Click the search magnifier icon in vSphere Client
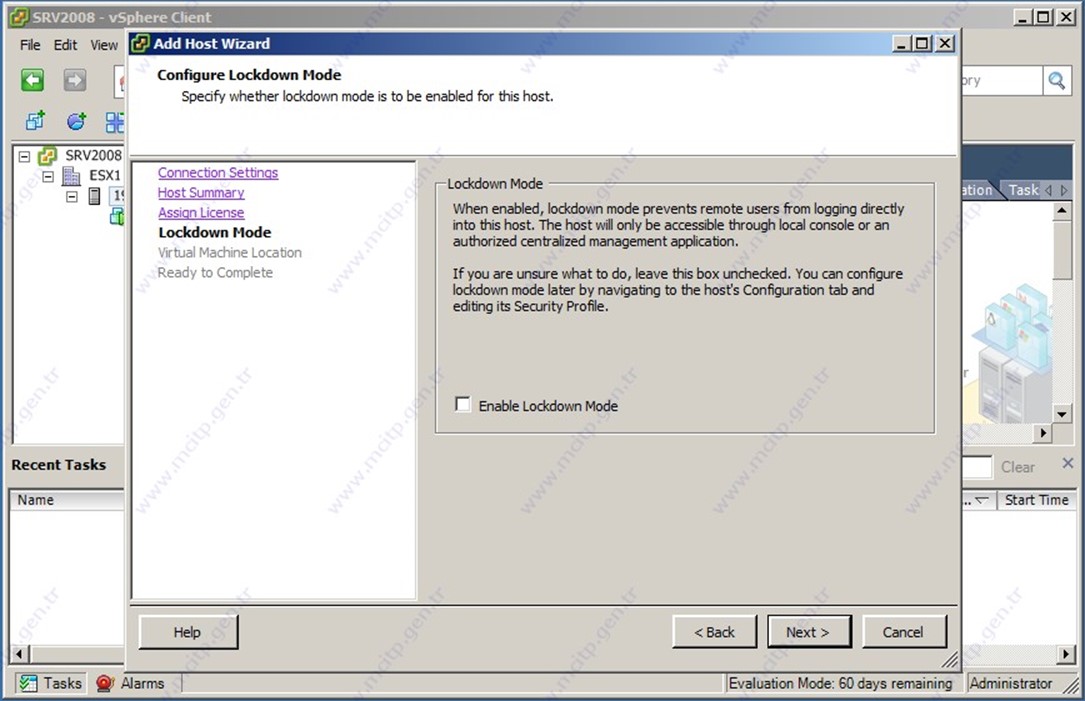Viewport: 1085px width, 701px height. coord(1057,81)
